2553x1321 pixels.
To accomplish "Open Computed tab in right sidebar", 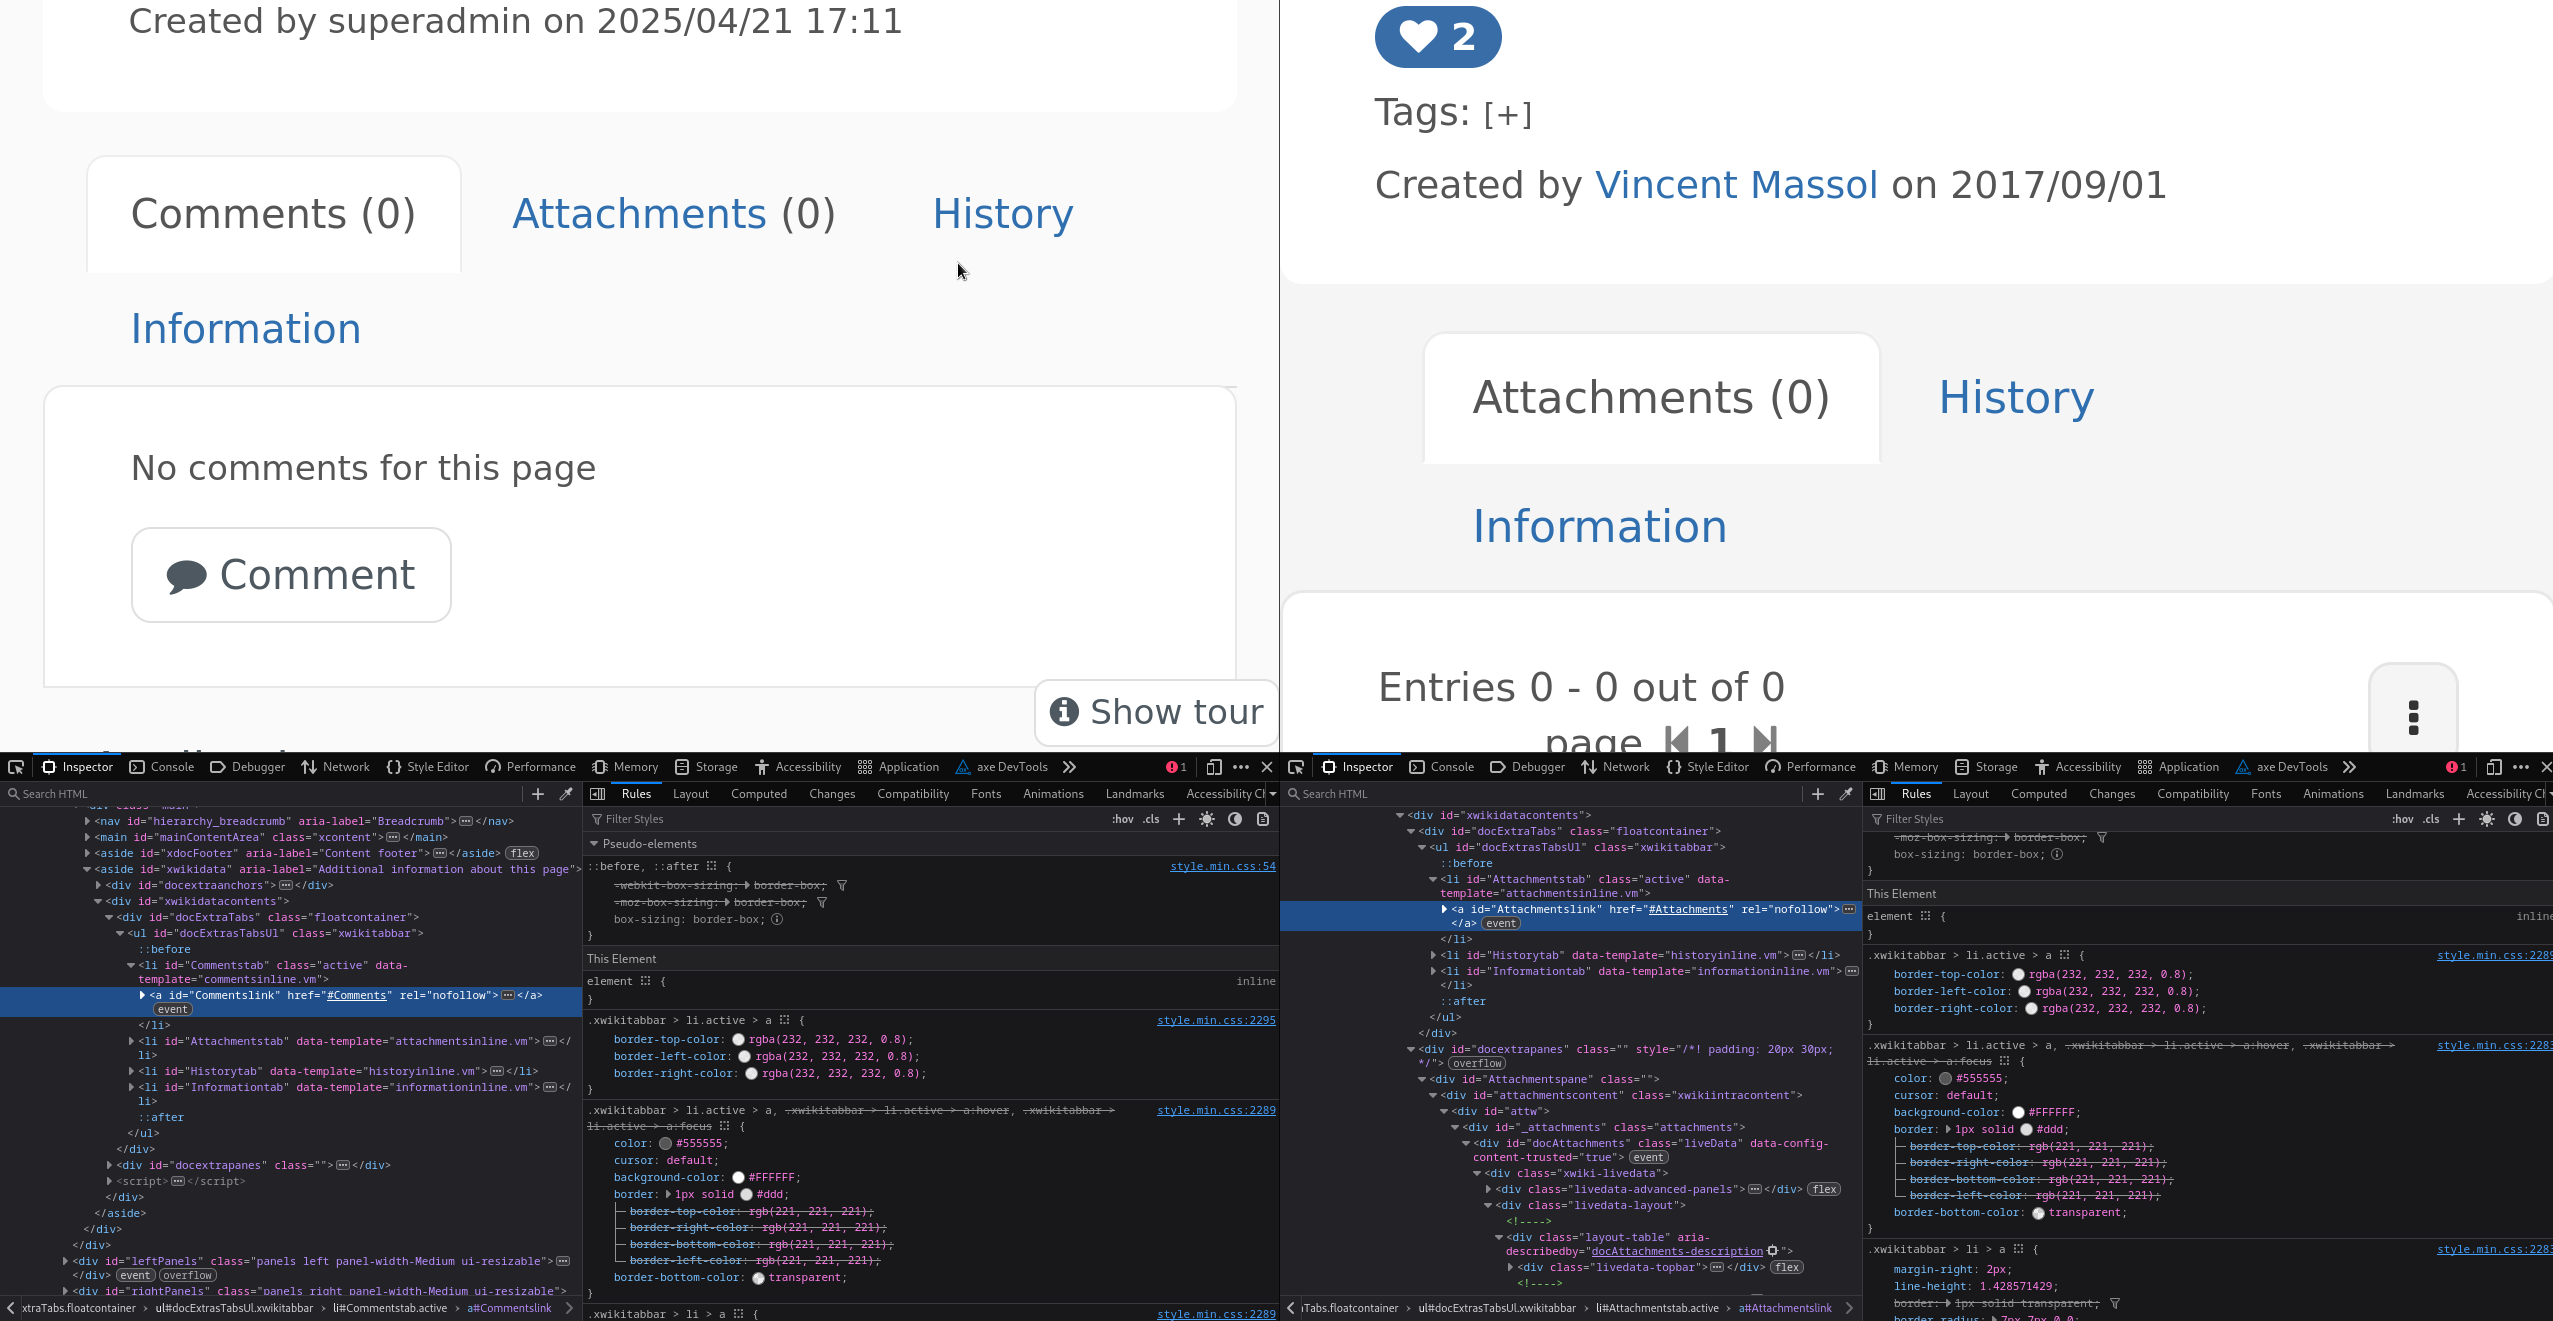I will (x=2039, y=794).
